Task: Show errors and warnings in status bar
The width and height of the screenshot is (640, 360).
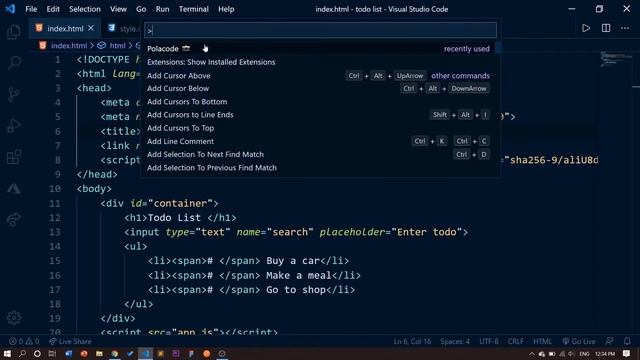Action: pos(24,341)
